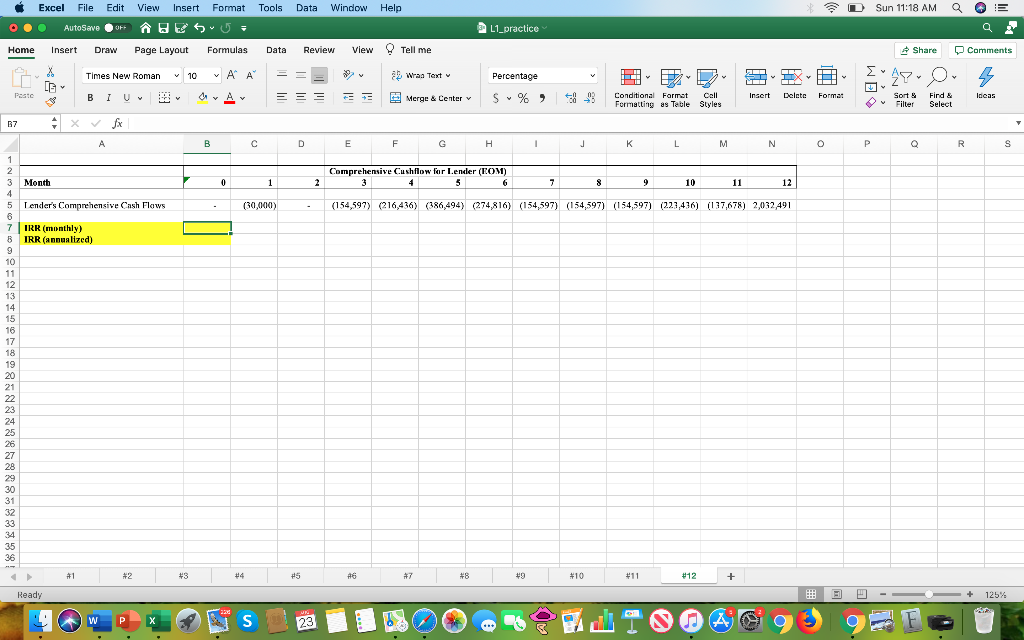This screenshot has height=640, width=1024.
Task: Open the Formulas ribbon tab
Action: click(x=227, y=50)
